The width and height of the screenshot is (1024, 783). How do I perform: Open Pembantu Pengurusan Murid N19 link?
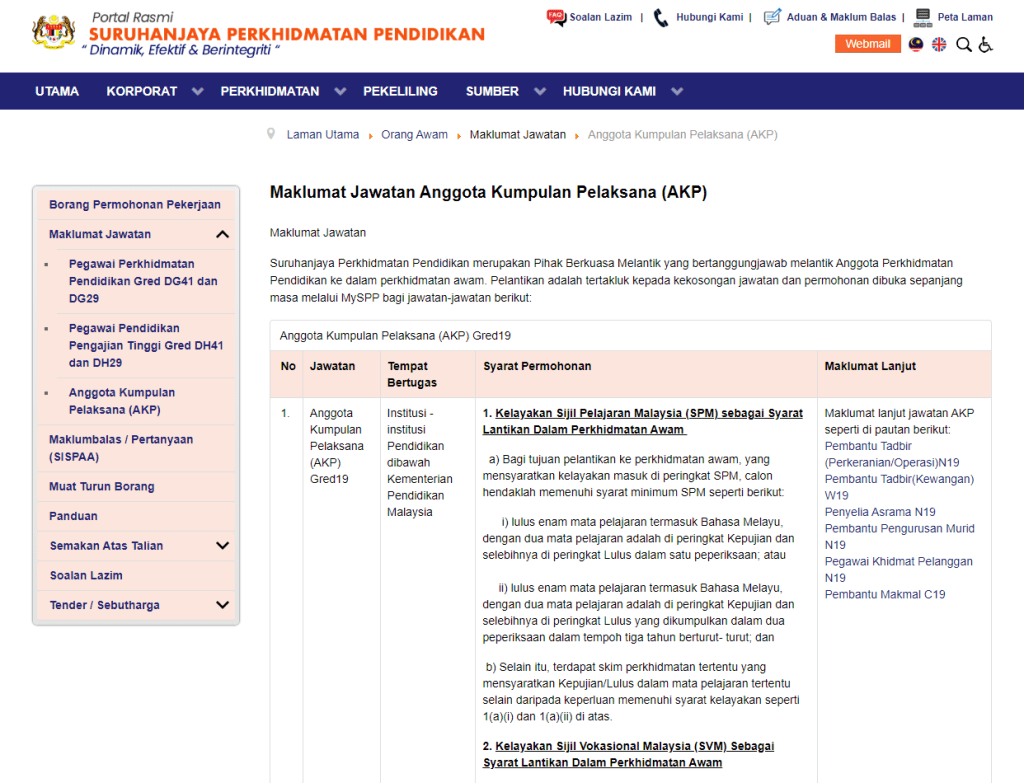pyautogui.click(x=899, y=537)
